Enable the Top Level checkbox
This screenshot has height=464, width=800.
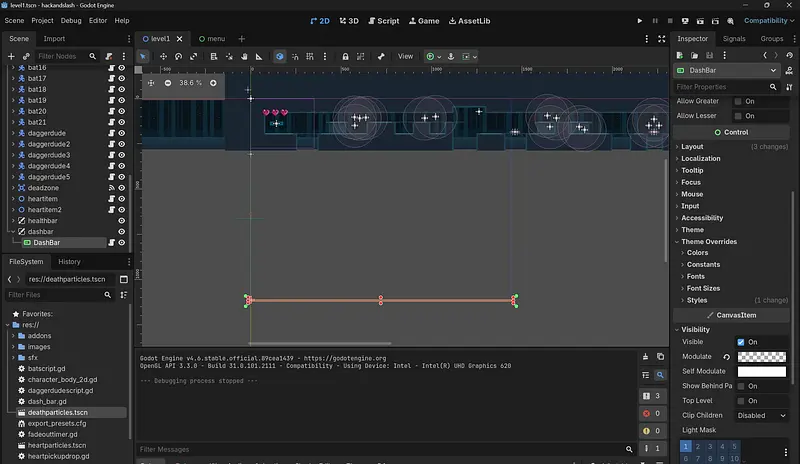pyautogui.click(x=740, y=401)
